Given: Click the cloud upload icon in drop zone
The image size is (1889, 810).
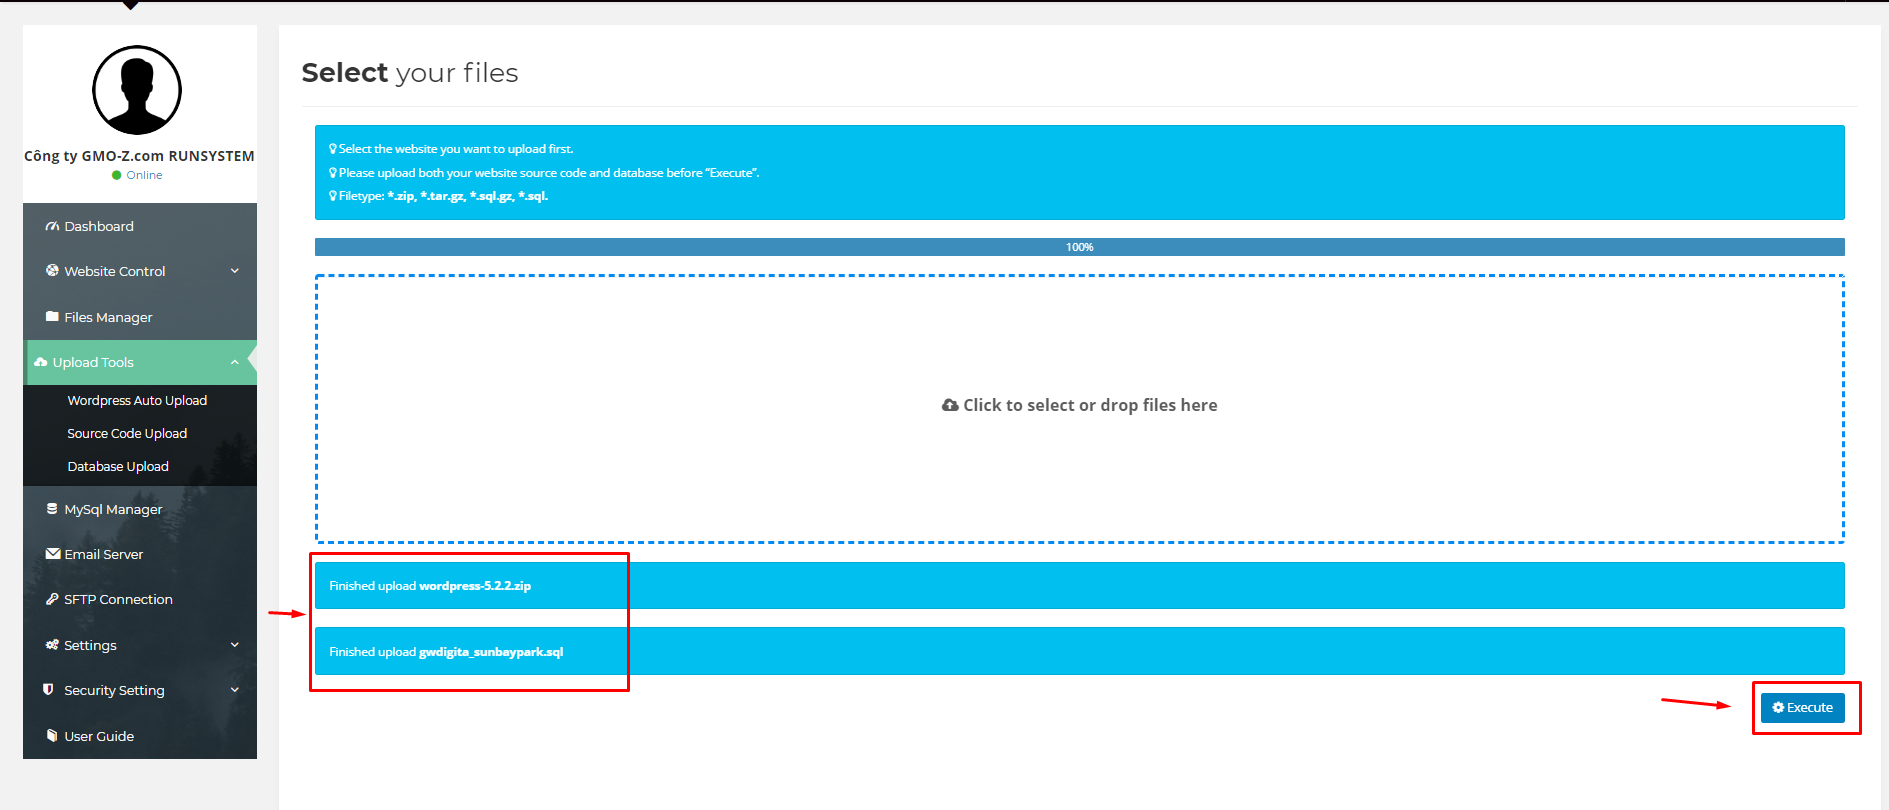Looking at the screenshot, I should [950, 405].
